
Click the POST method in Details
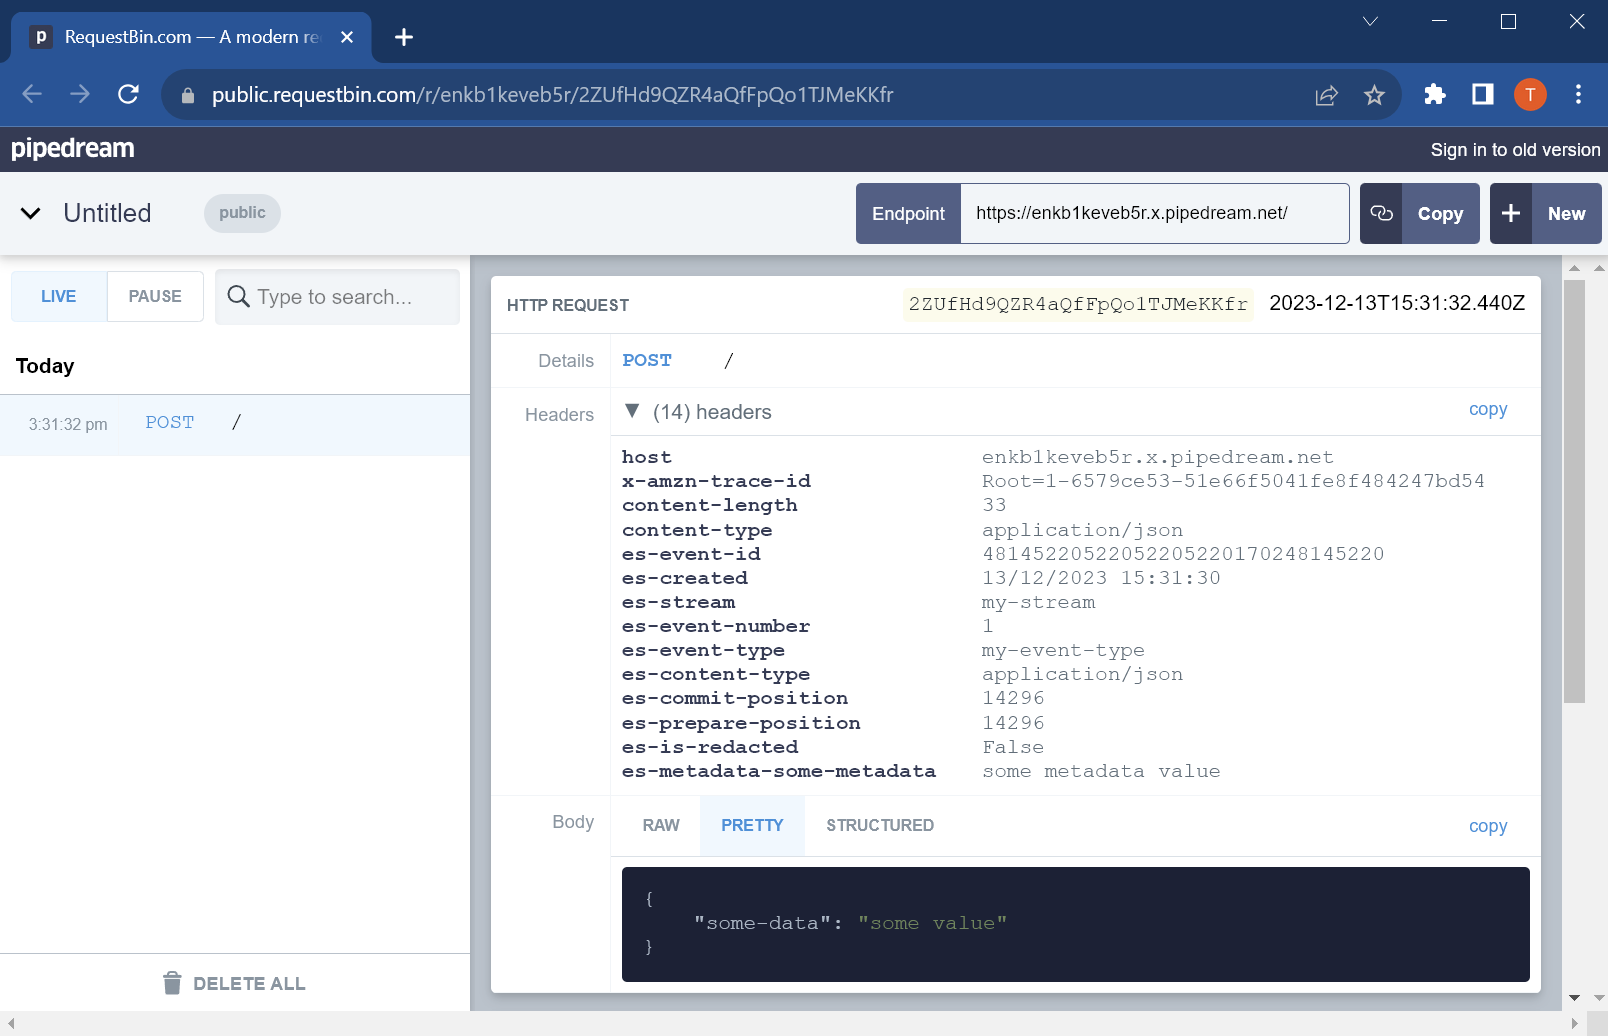(647, 360)
